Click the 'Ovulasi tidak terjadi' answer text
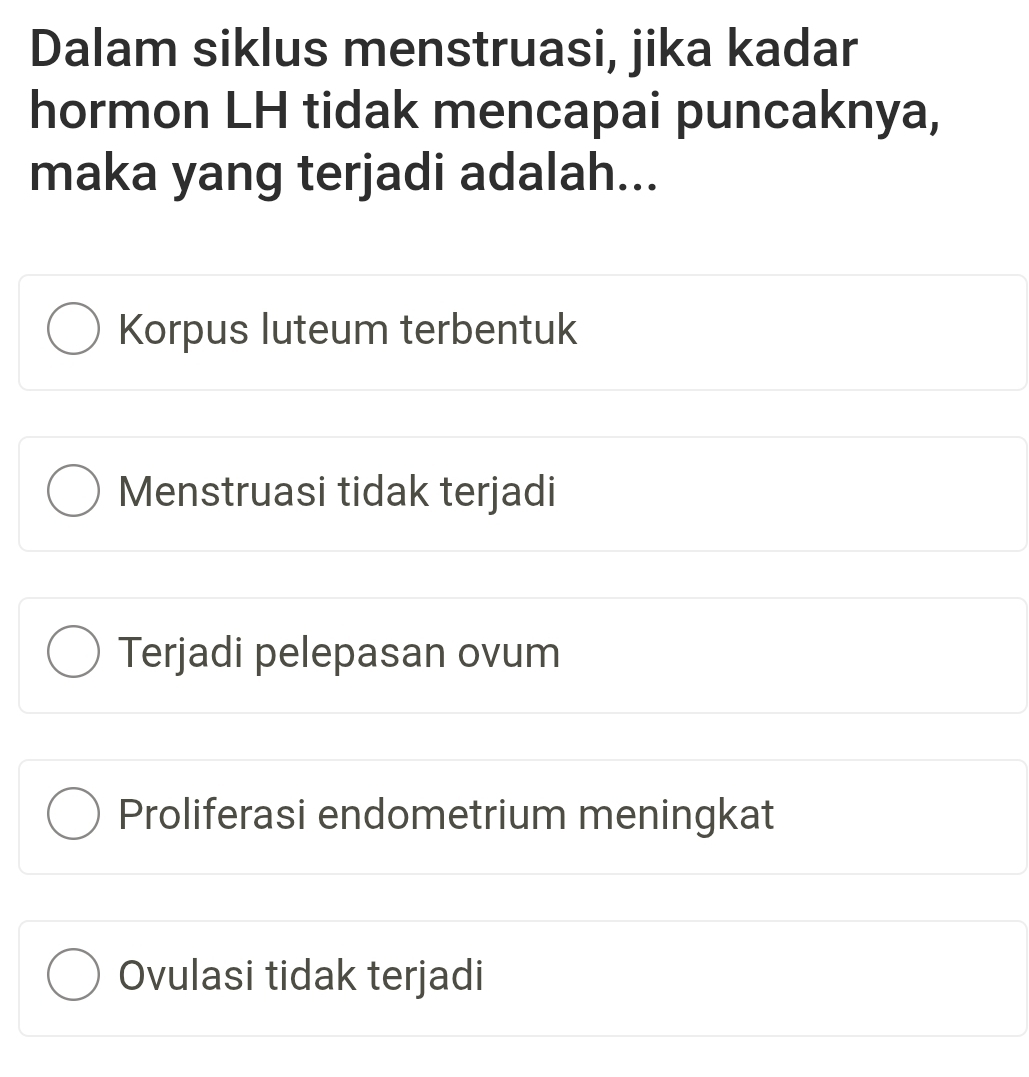1029x1077 pixels. click(301, 976)
